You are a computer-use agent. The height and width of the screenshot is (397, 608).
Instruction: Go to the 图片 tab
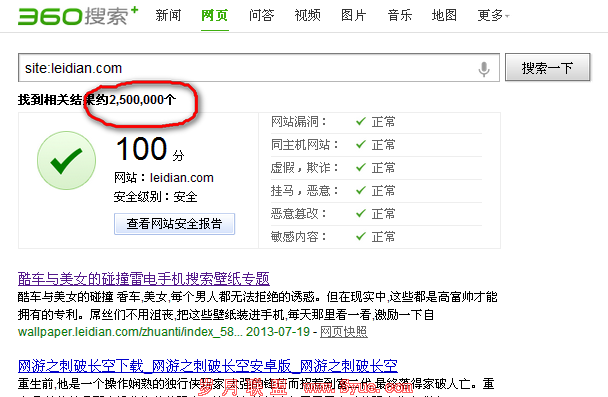point(354,16)
